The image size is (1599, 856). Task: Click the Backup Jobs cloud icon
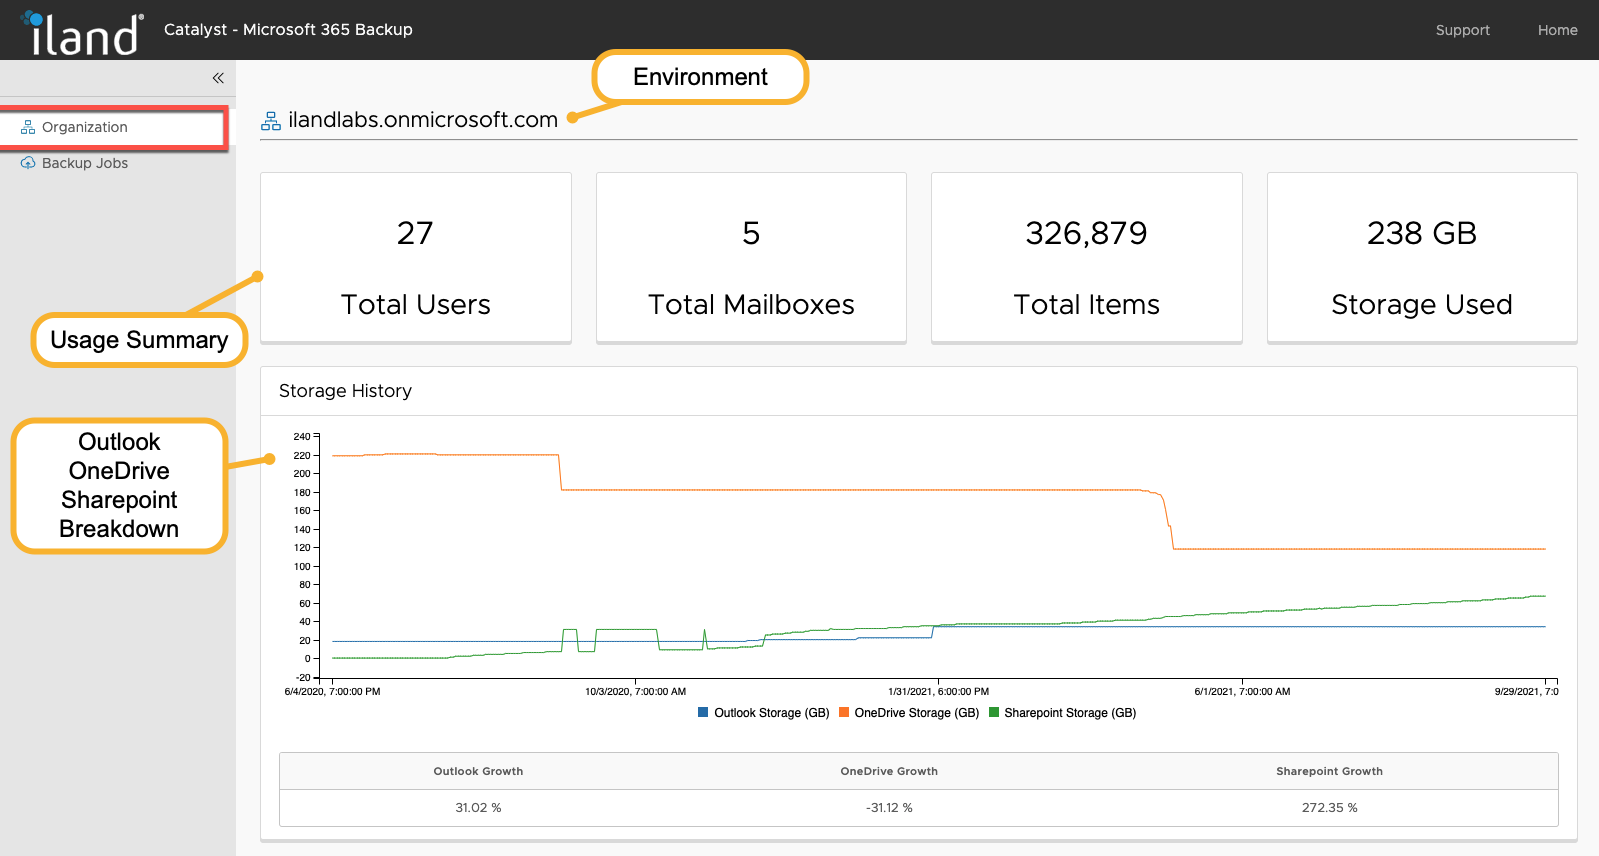[x=28, y=163]
